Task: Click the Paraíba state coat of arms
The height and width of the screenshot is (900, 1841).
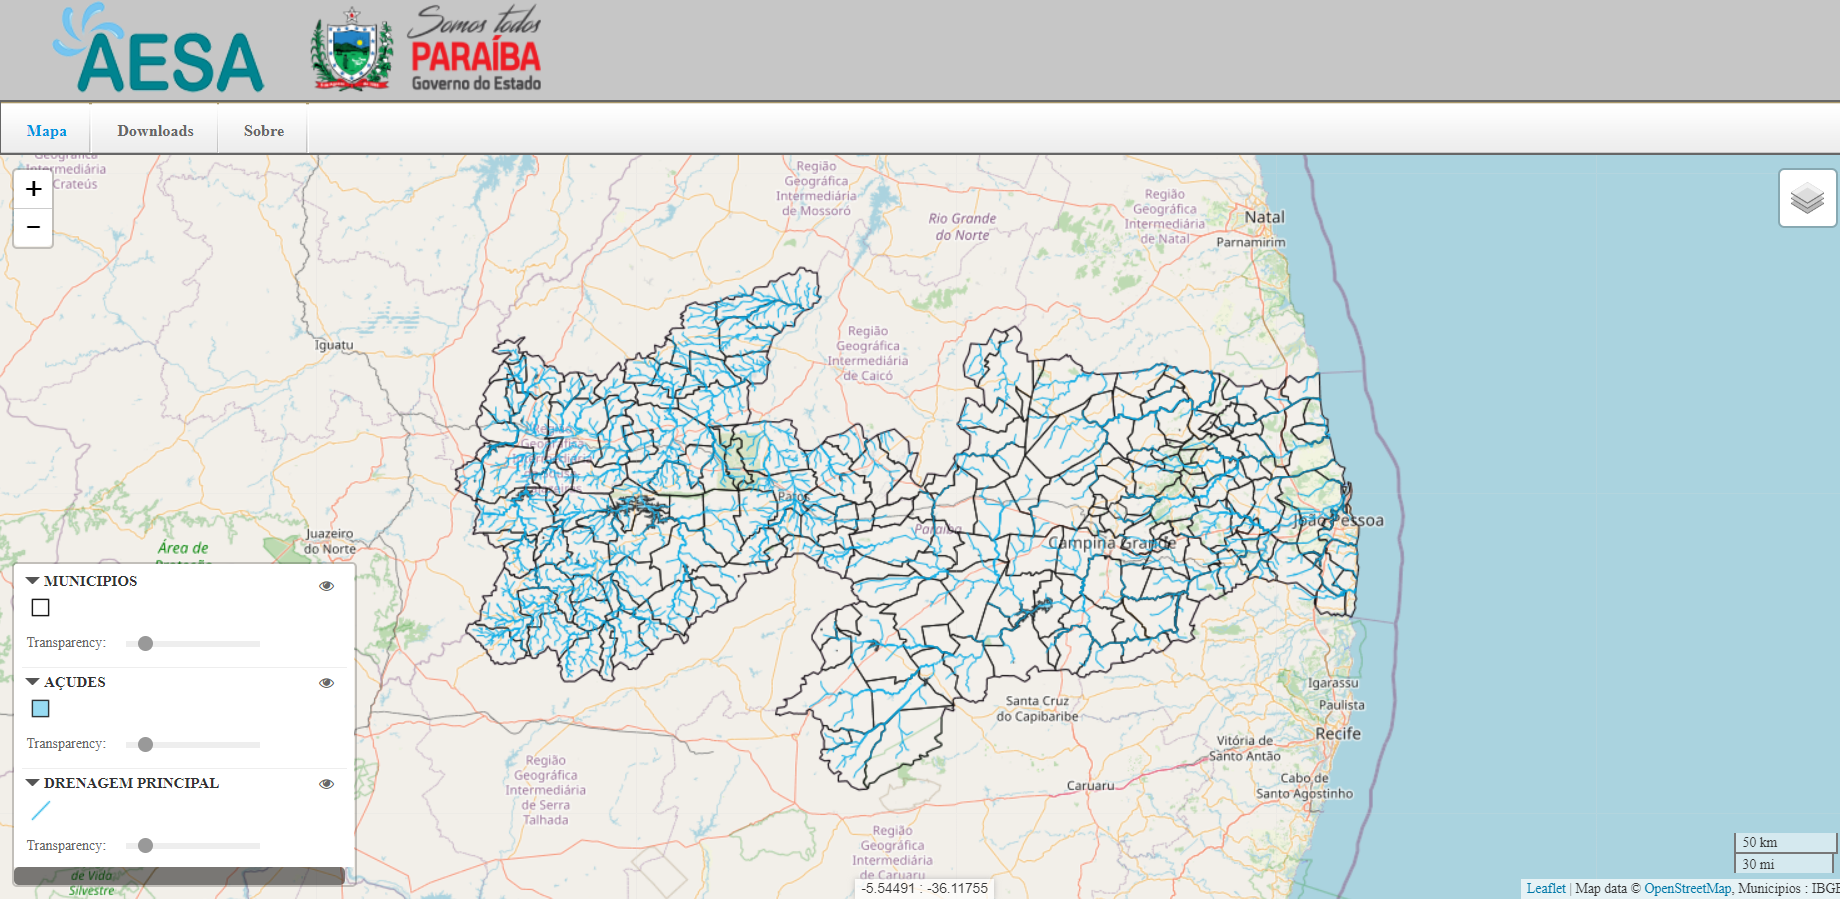Action: (351, 50)
